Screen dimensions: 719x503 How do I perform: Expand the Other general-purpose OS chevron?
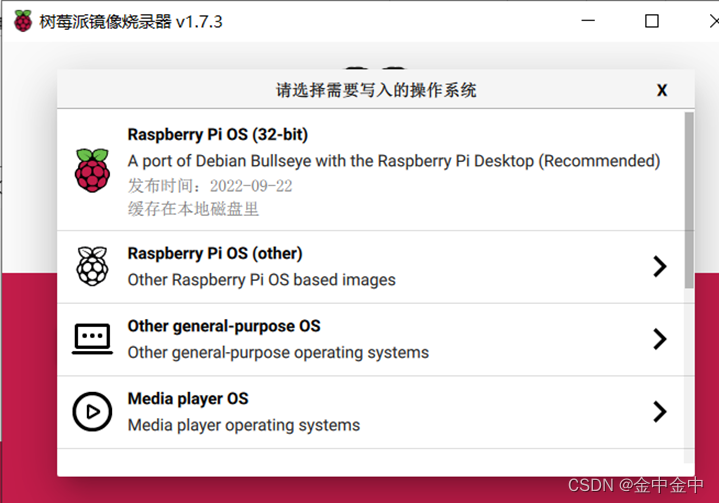pos(659,339)
